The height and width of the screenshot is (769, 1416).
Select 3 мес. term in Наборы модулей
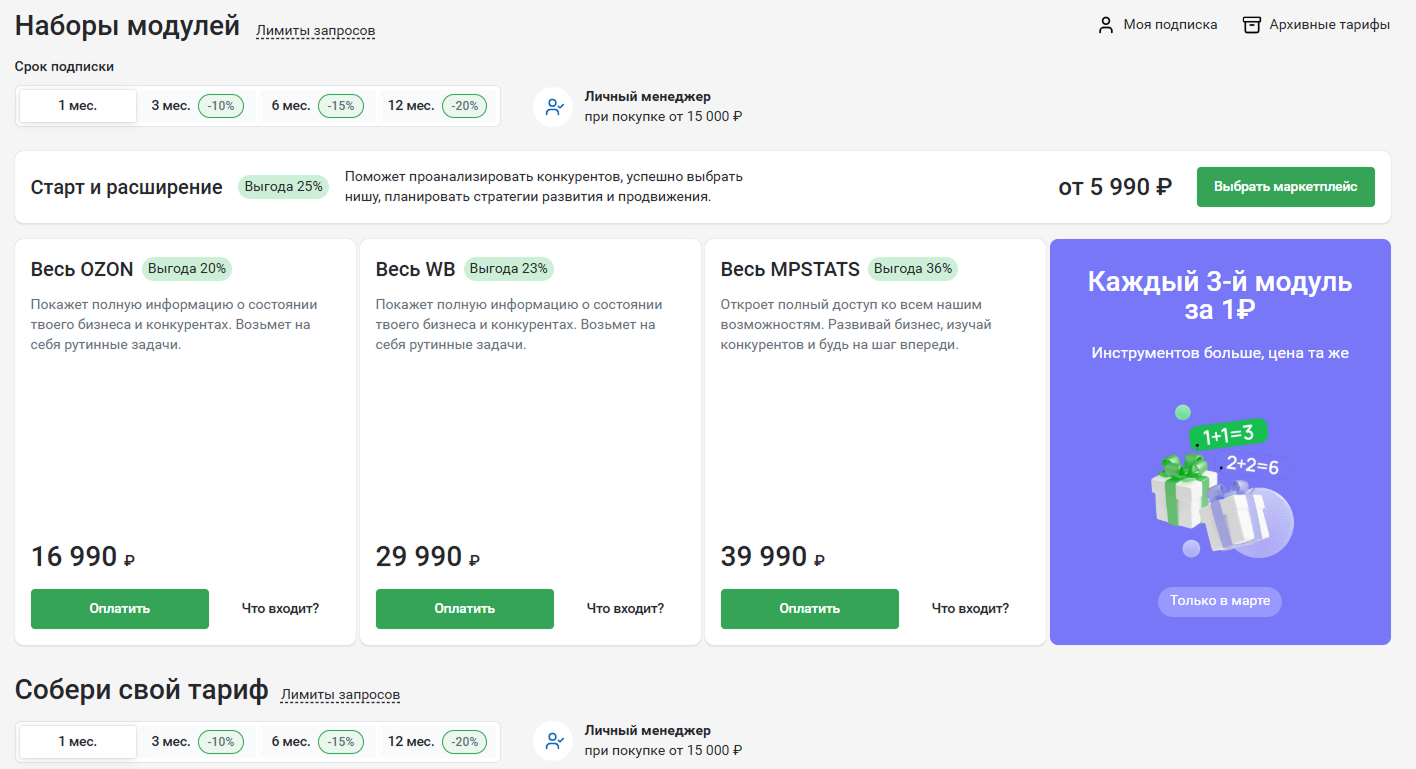coord(197,106)
